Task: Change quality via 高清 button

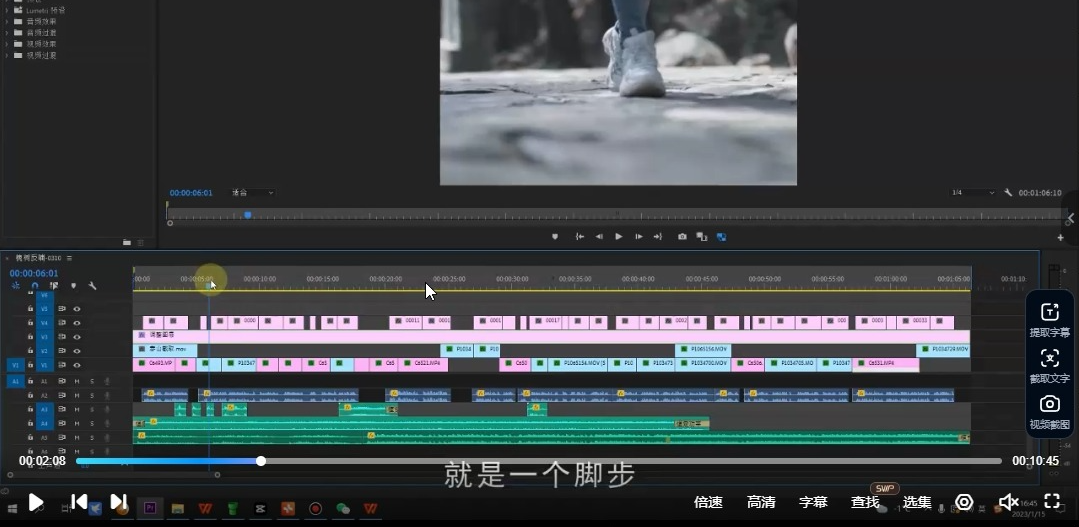Action: (761, 502)
